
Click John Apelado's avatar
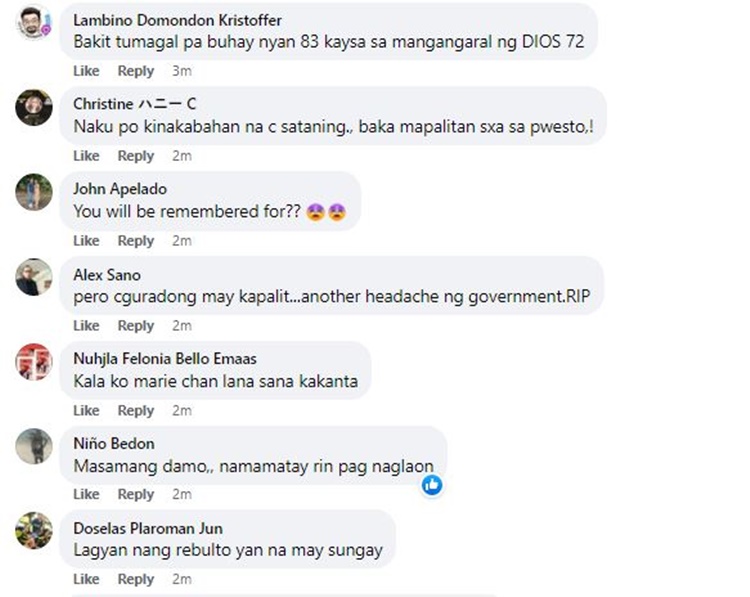click(x=34, y=192)
